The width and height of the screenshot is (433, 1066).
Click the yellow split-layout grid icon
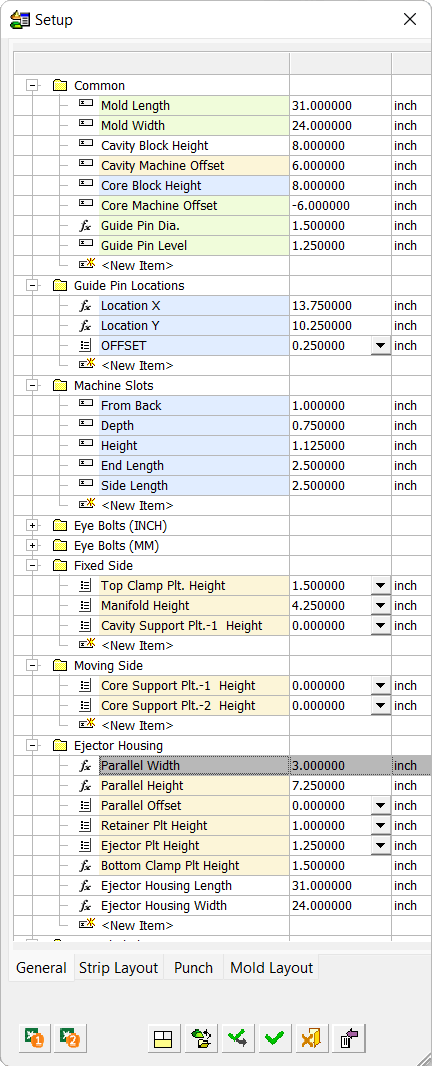click(163, 1038)
